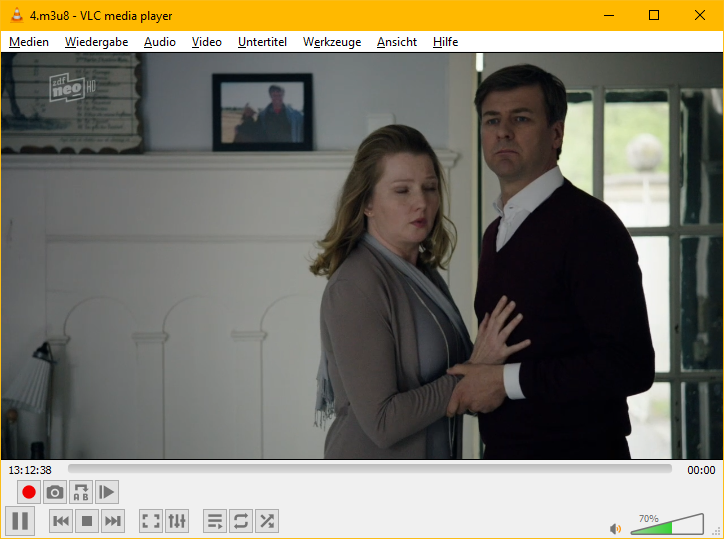Skip to next media track

coord(113,521)
